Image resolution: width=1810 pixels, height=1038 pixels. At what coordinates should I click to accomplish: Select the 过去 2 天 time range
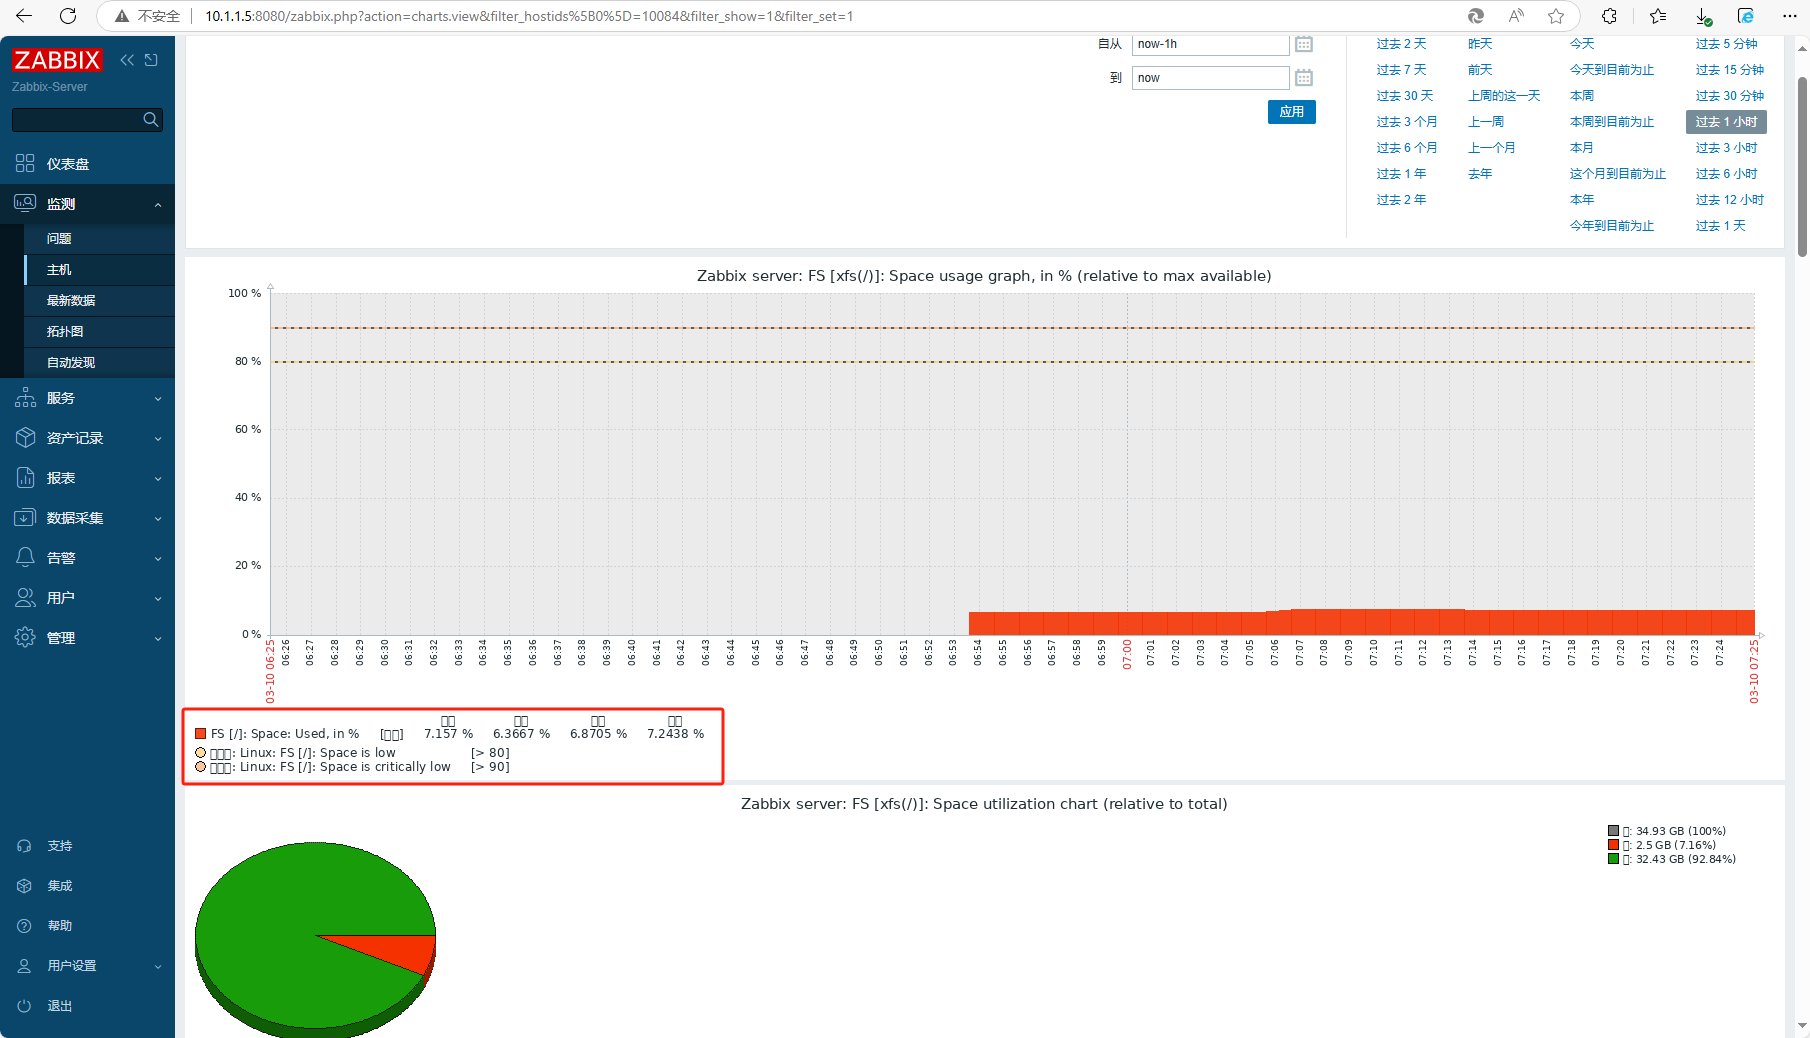[x=1401, y=44]
